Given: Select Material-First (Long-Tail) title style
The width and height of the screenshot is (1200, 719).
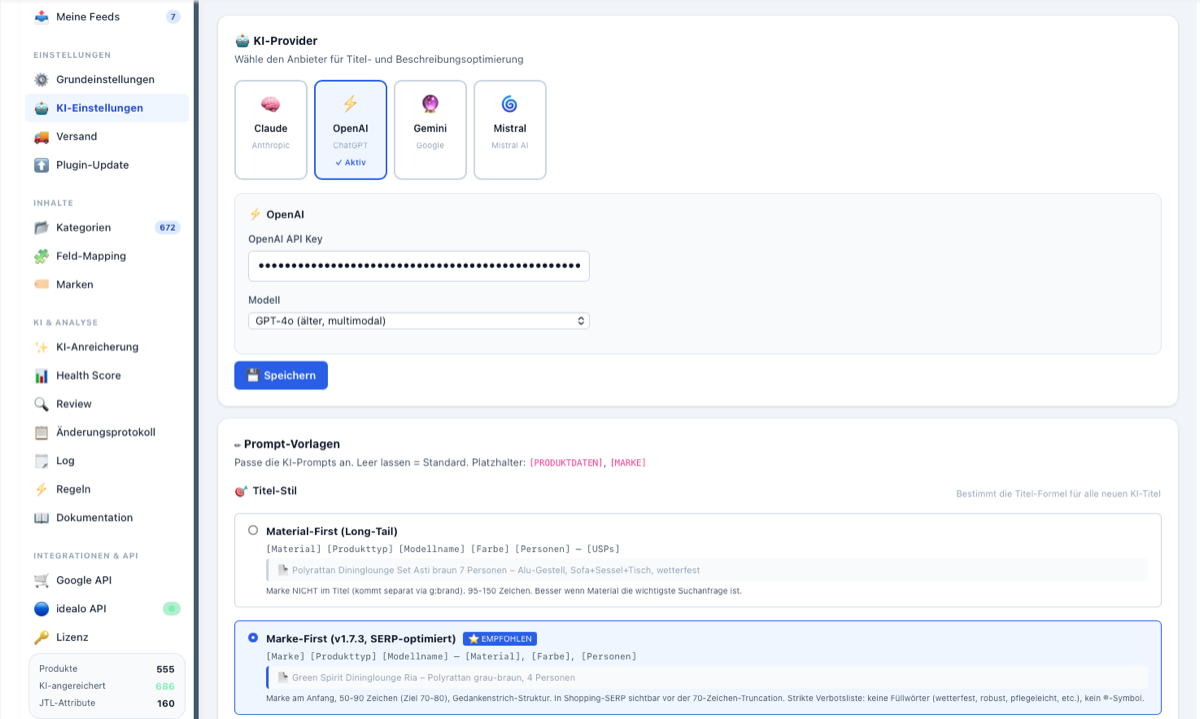Looking at the screenshot, I should click(x=253, y=530).
